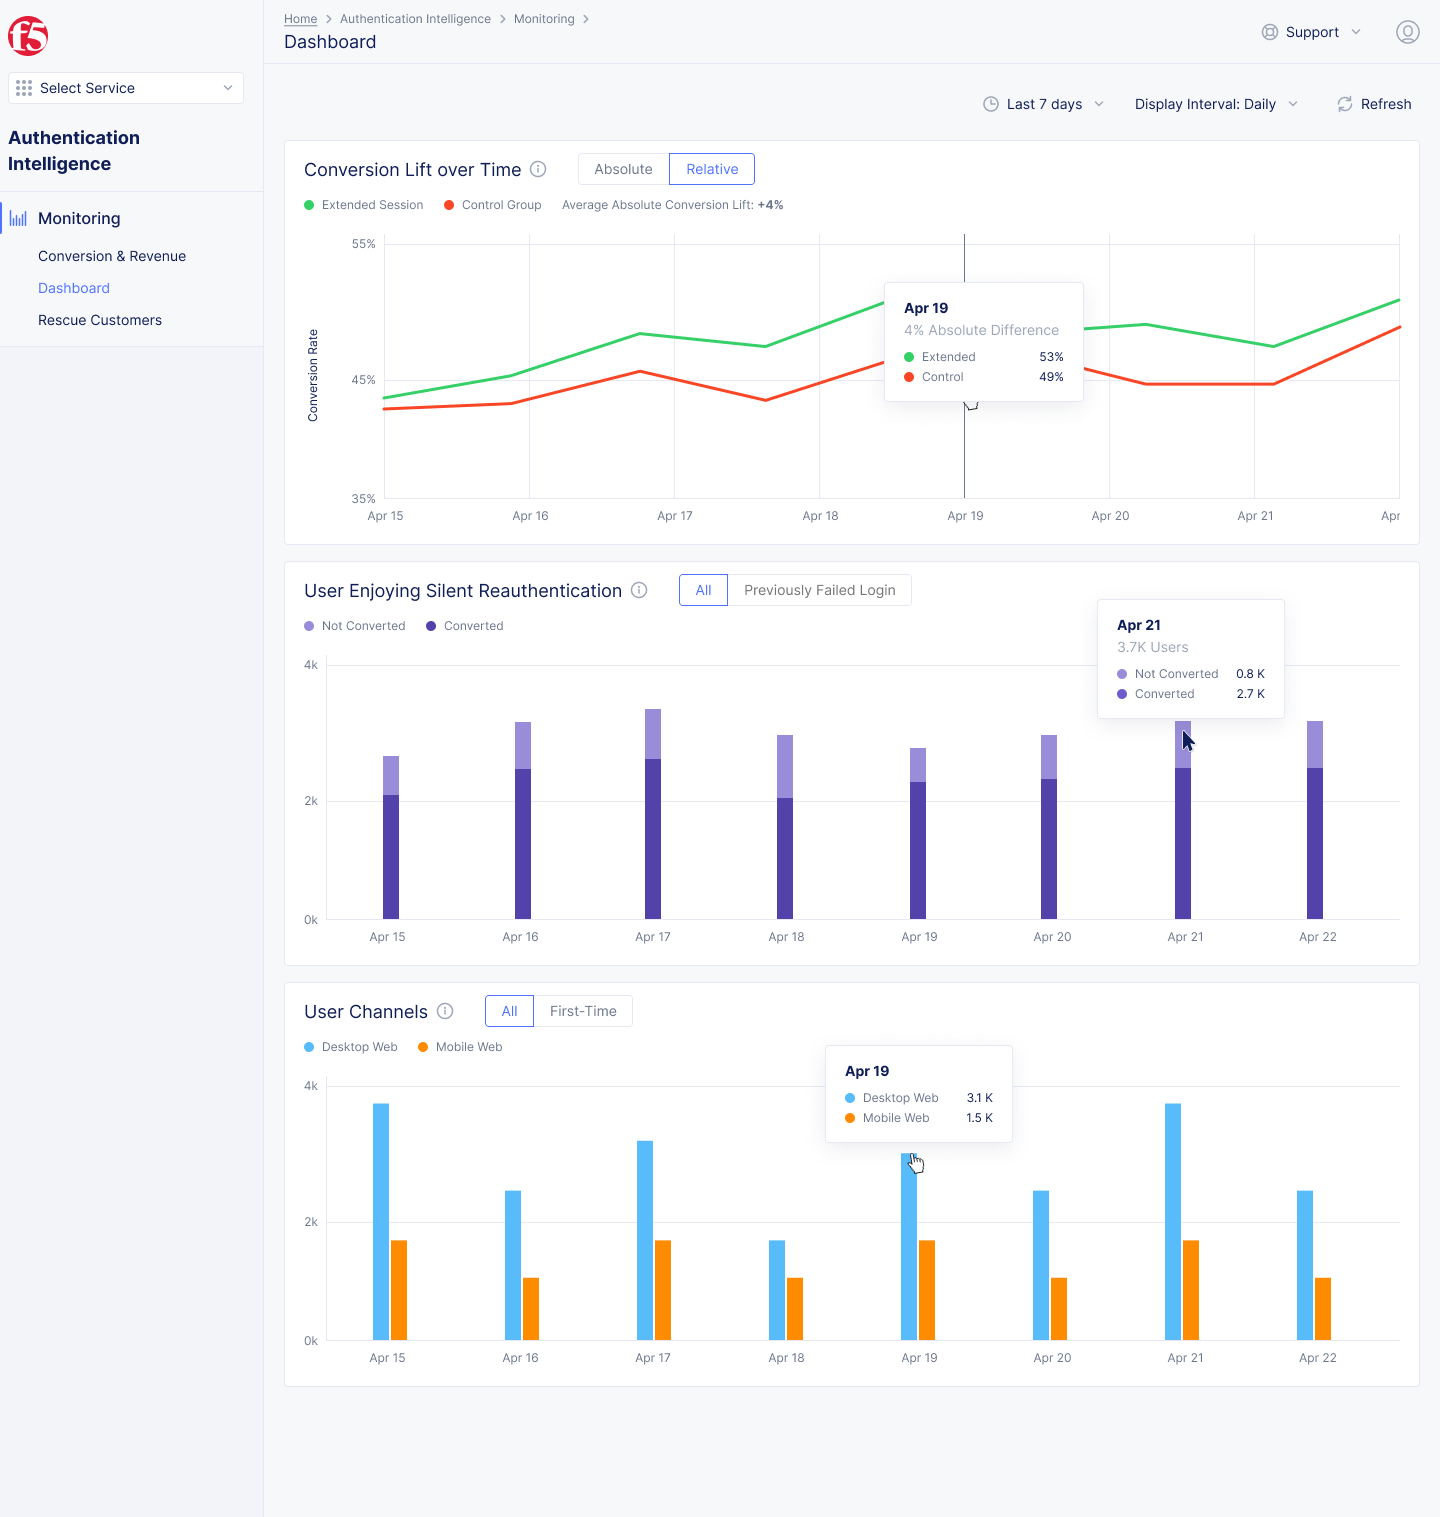Screen dimensions: 1440x1517
Task: Open the apps grid icon beside Select Service
Action: tap(23, 88)
